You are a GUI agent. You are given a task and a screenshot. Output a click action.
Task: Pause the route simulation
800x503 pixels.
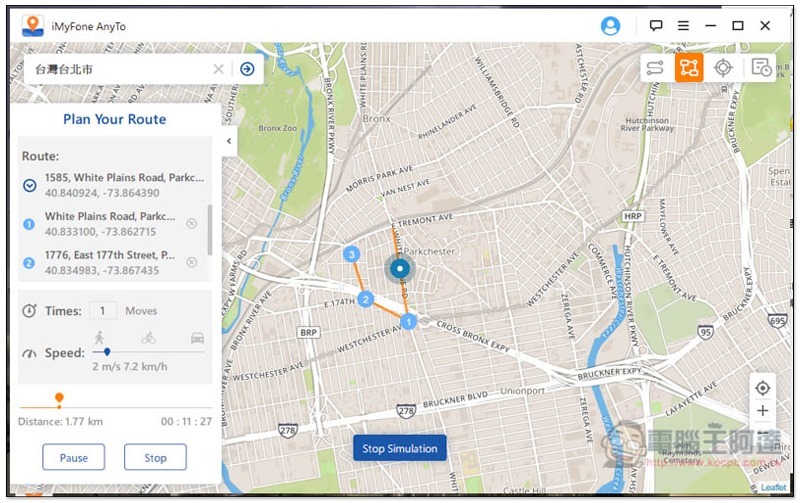[73, 457]
